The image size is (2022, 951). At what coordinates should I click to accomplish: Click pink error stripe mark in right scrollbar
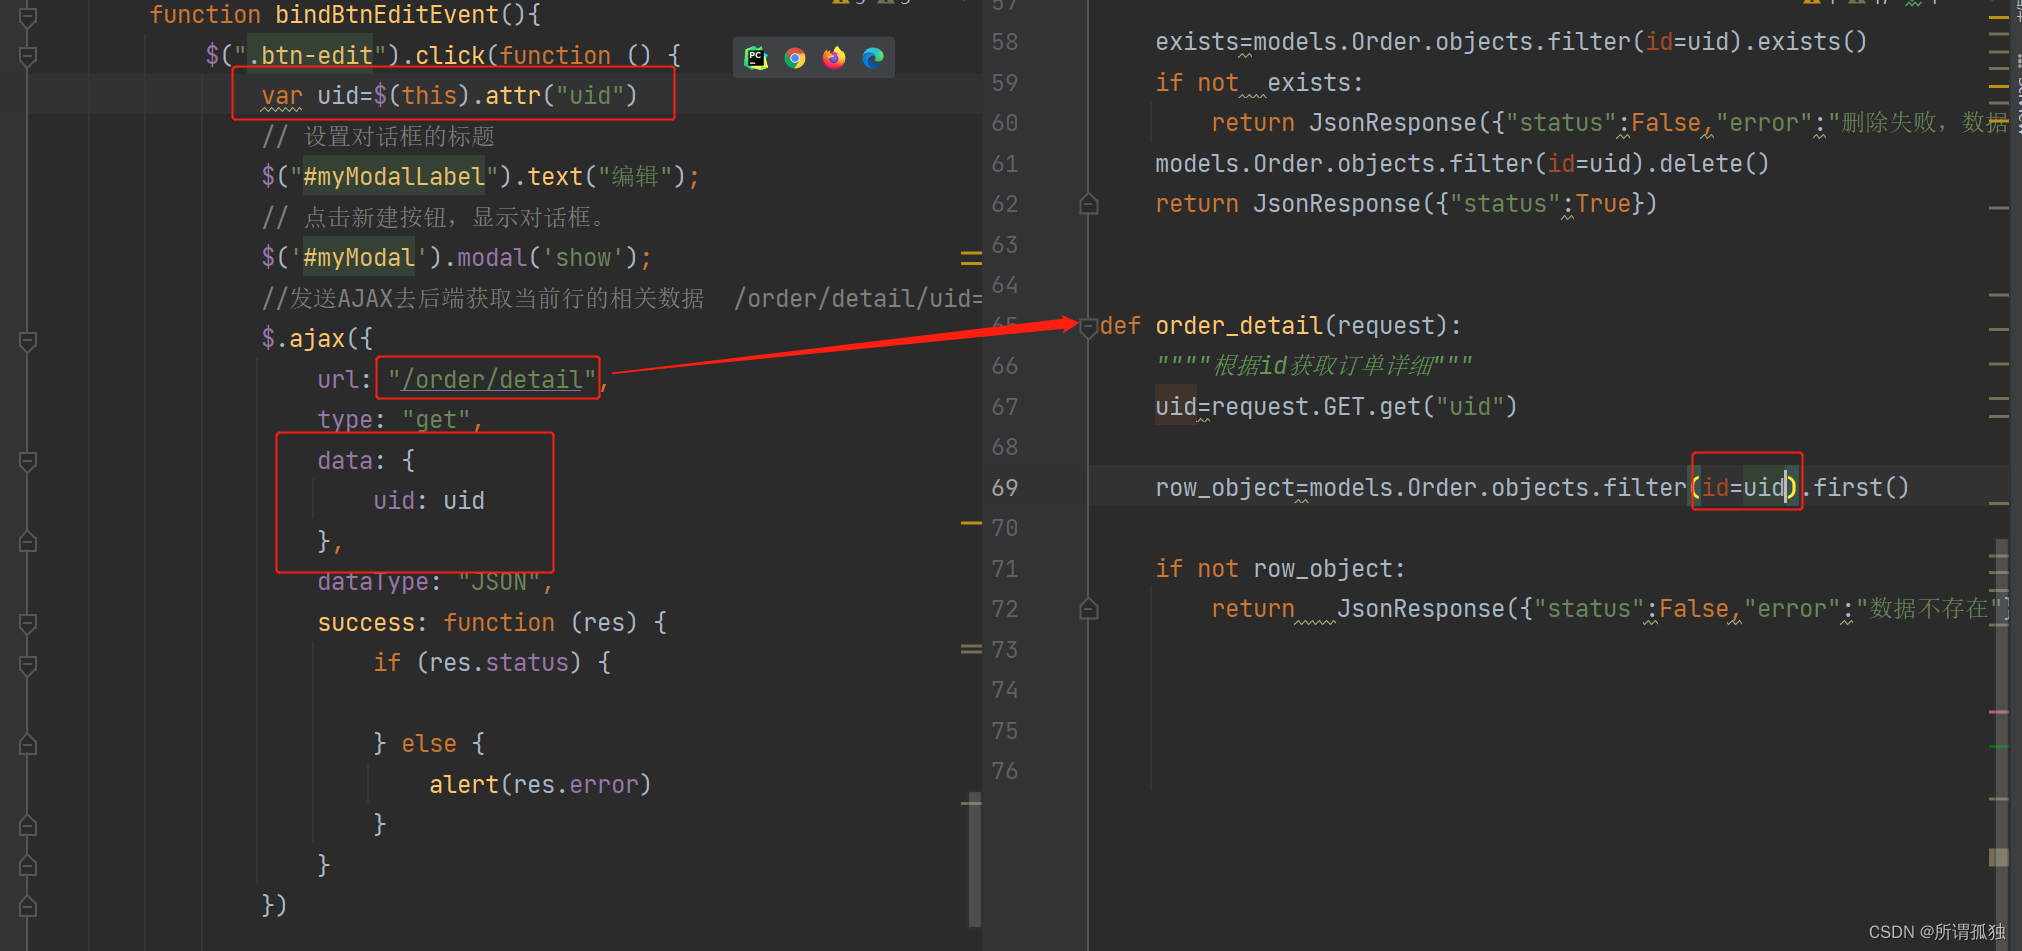pos(1999,712)
